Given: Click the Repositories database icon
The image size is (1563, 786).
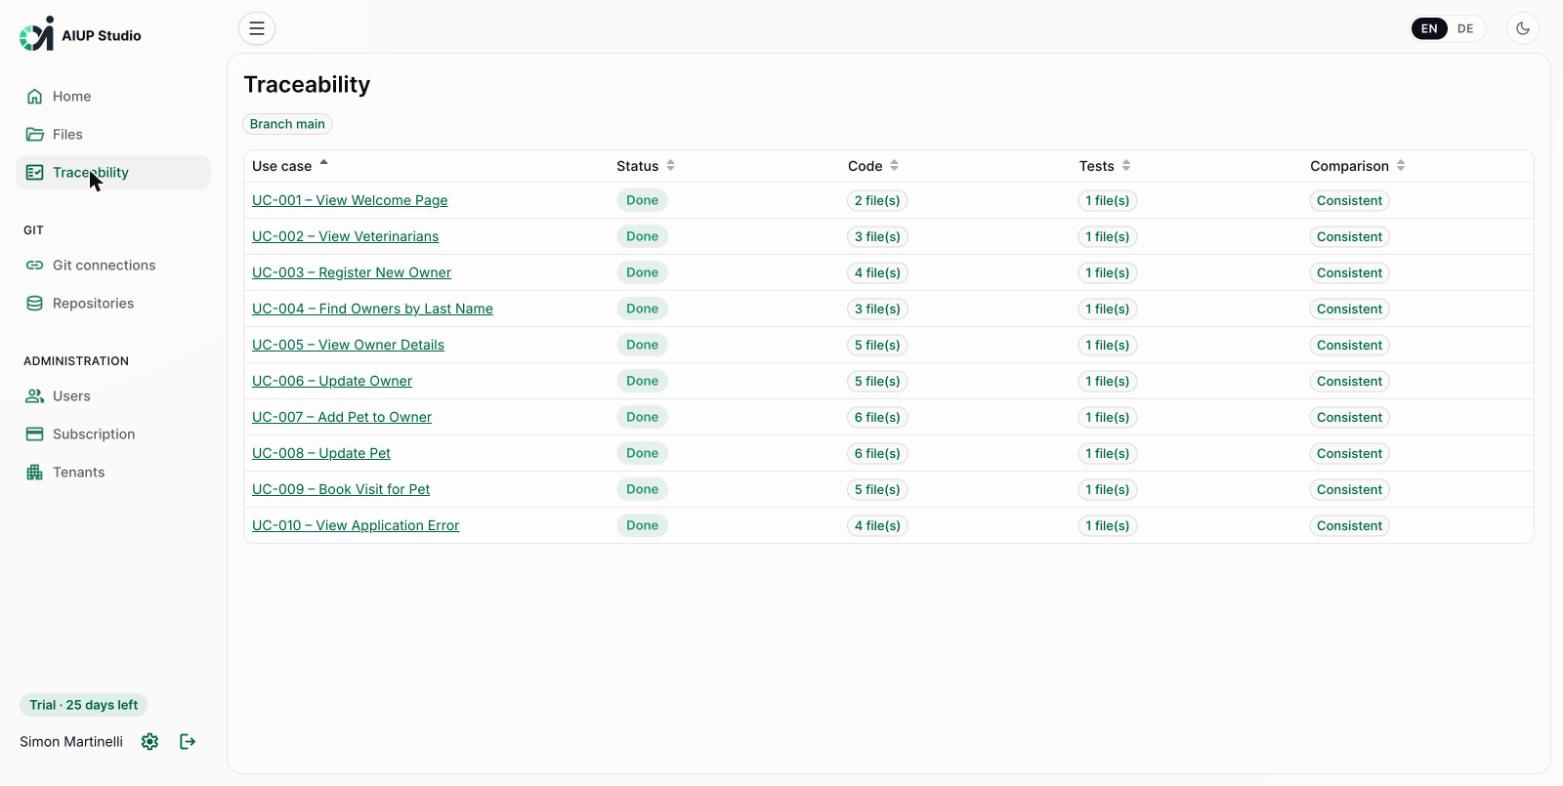Looking at the screenshot, I should click(35, 303).
